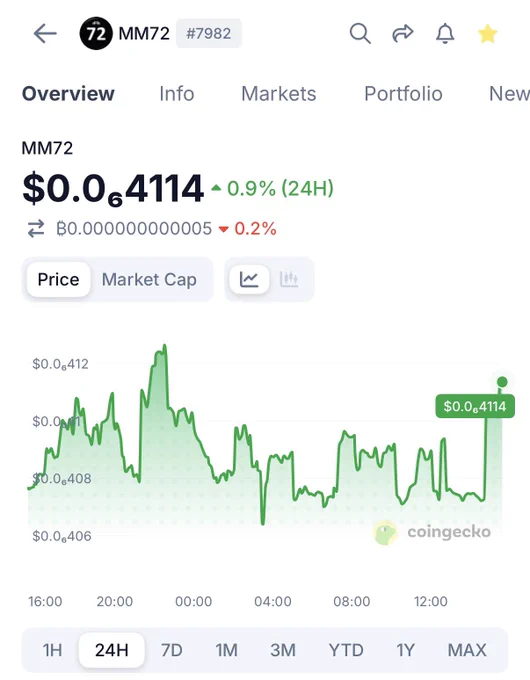The image size is (530, 680).
Task: Select the 1Y time range
Action: coord(405,650)
